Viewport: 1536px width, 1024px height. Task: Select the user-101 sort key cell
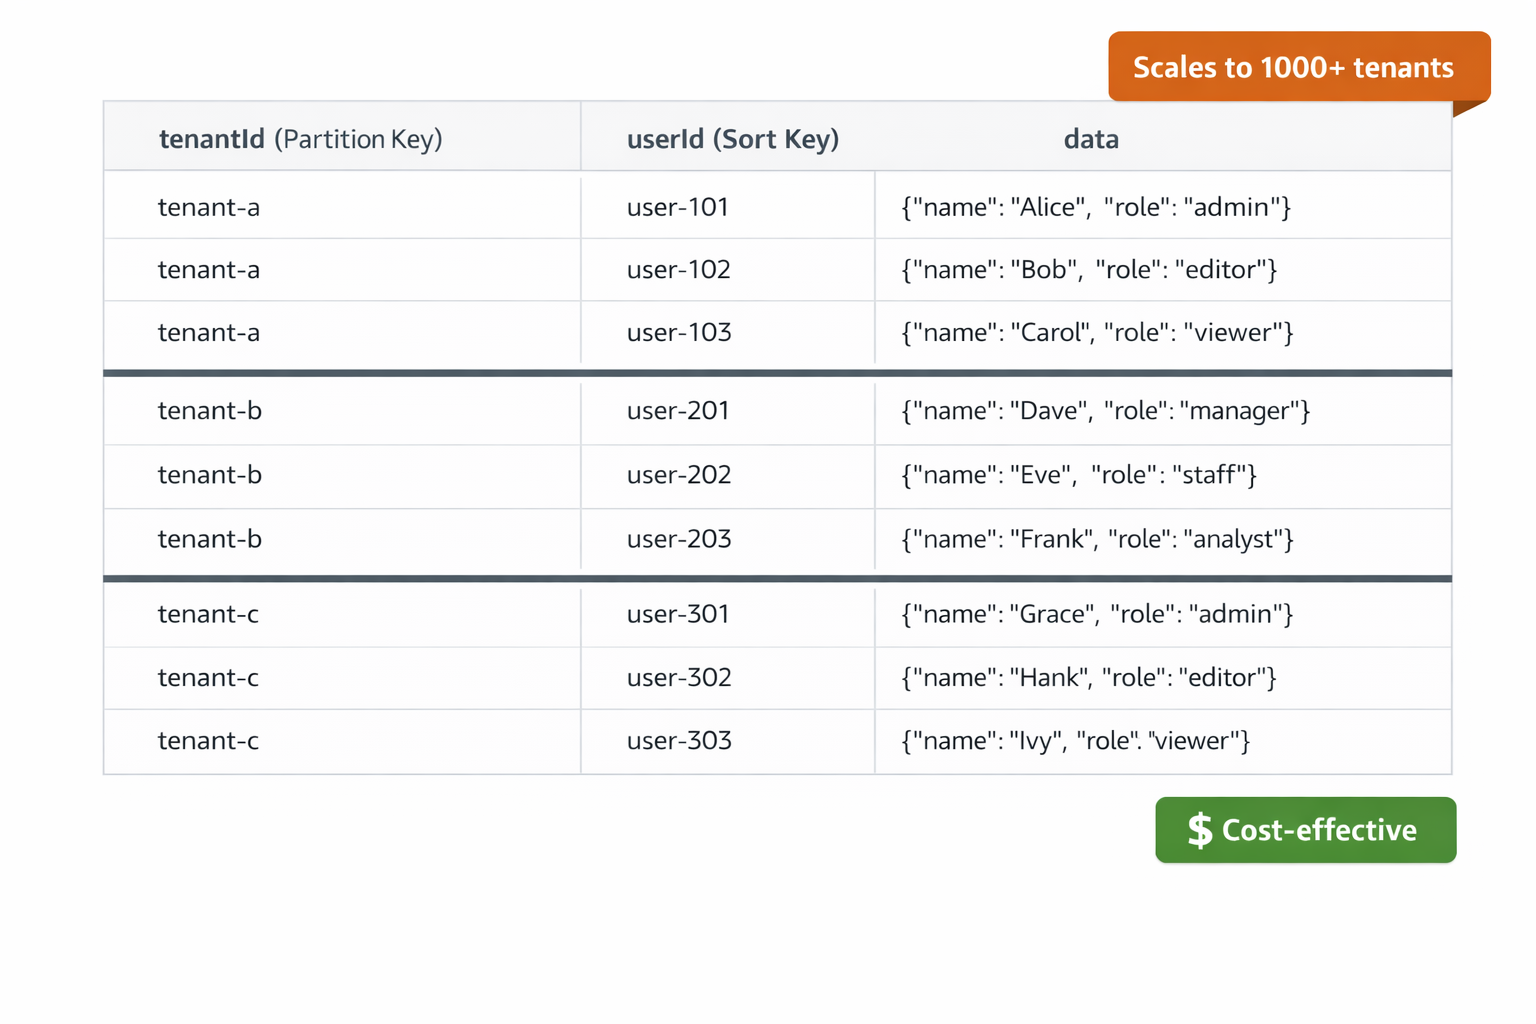[677, 207]
